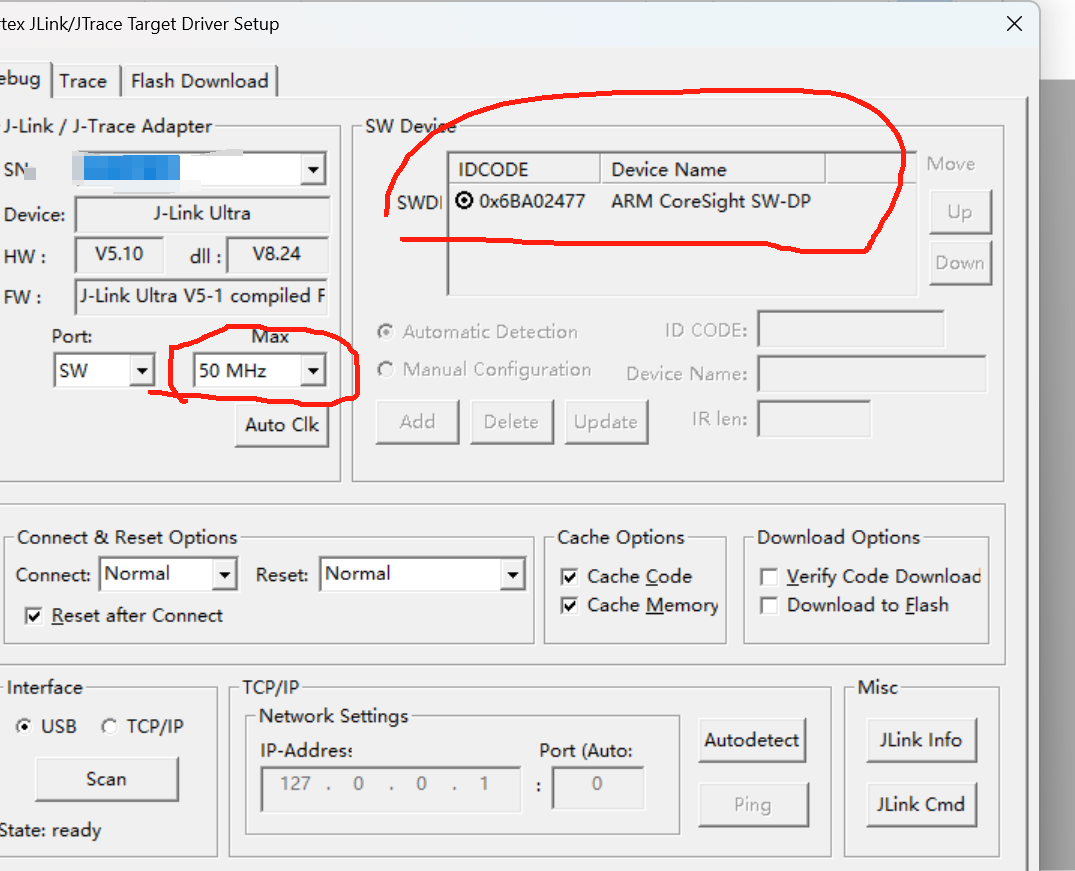The width and height of the screenshot is (1075, 871).
Task: Click the HW V5.10 field
Action: pos(119,254)
